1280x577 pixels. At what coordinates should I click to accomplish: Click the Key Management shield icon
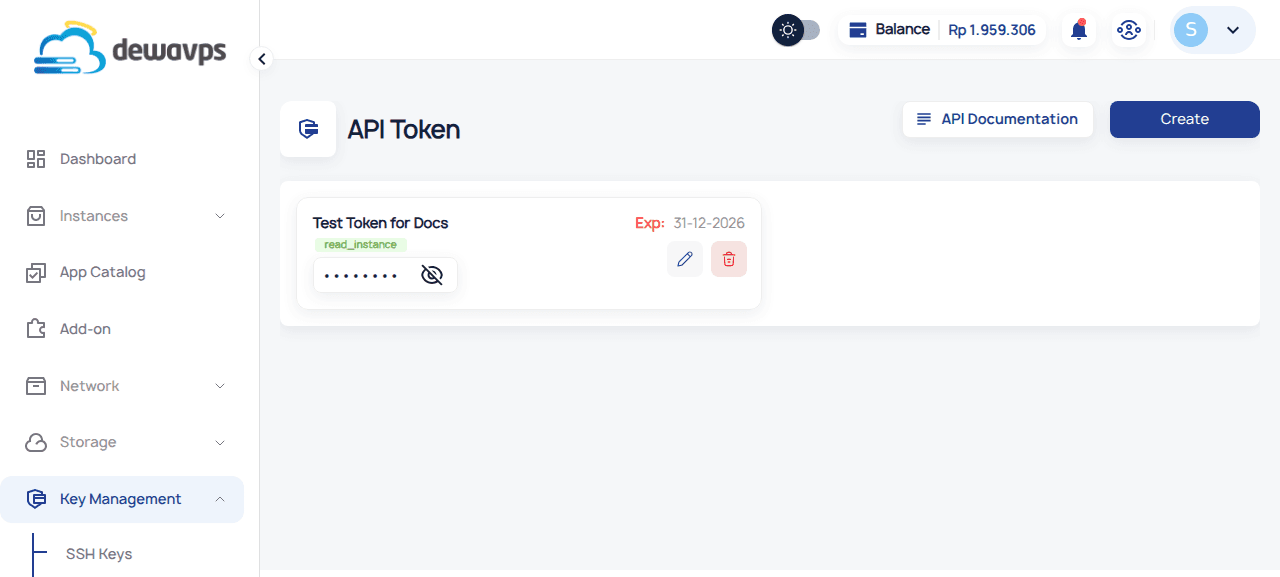click(36, 498)
